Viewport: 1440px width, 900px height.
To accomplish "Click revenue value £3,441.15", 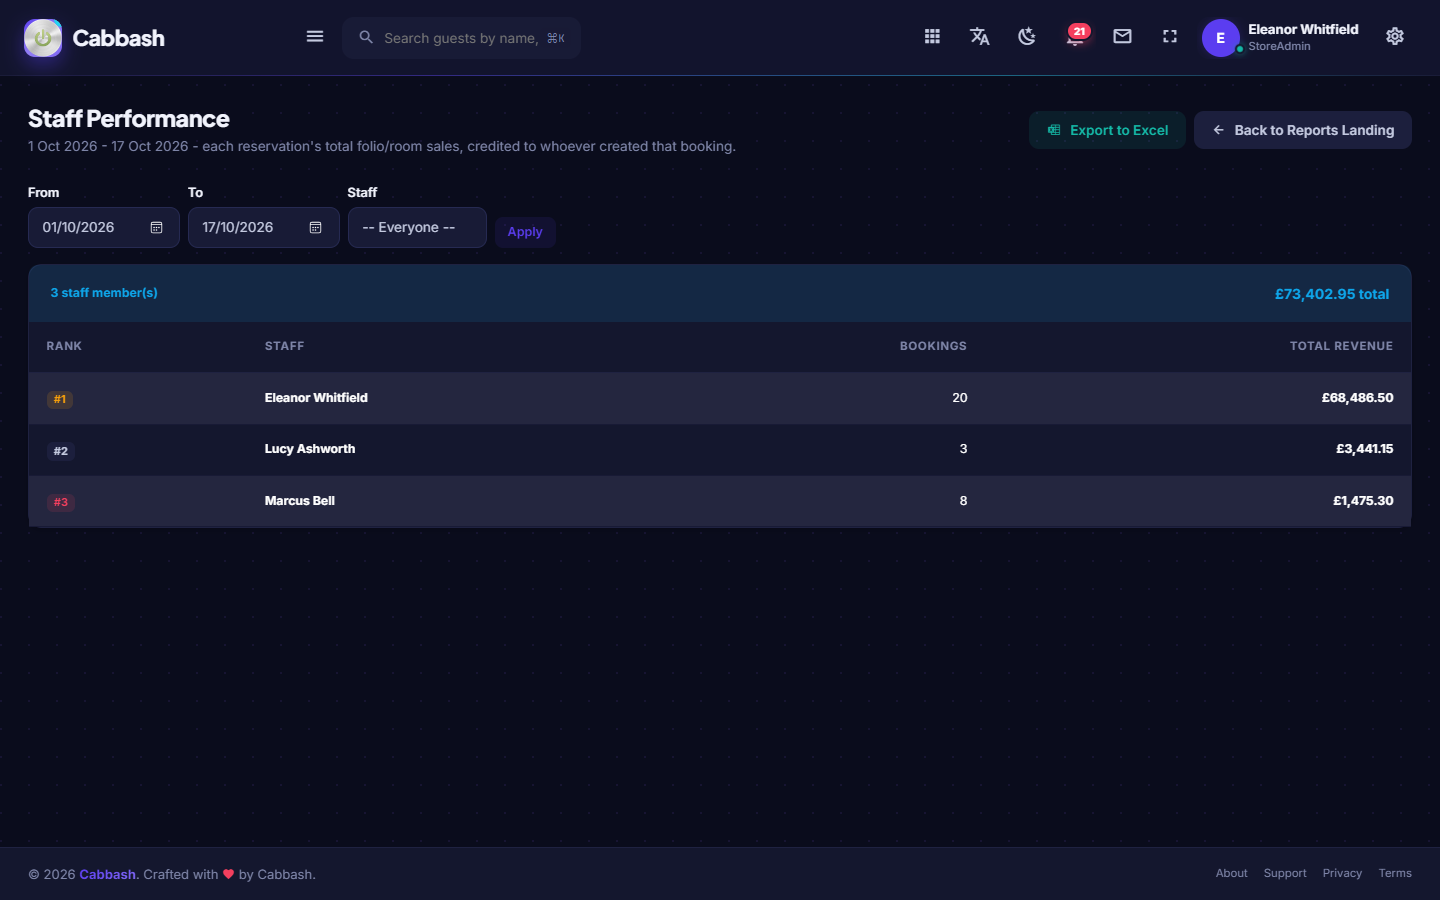I will coord(1364,449).
